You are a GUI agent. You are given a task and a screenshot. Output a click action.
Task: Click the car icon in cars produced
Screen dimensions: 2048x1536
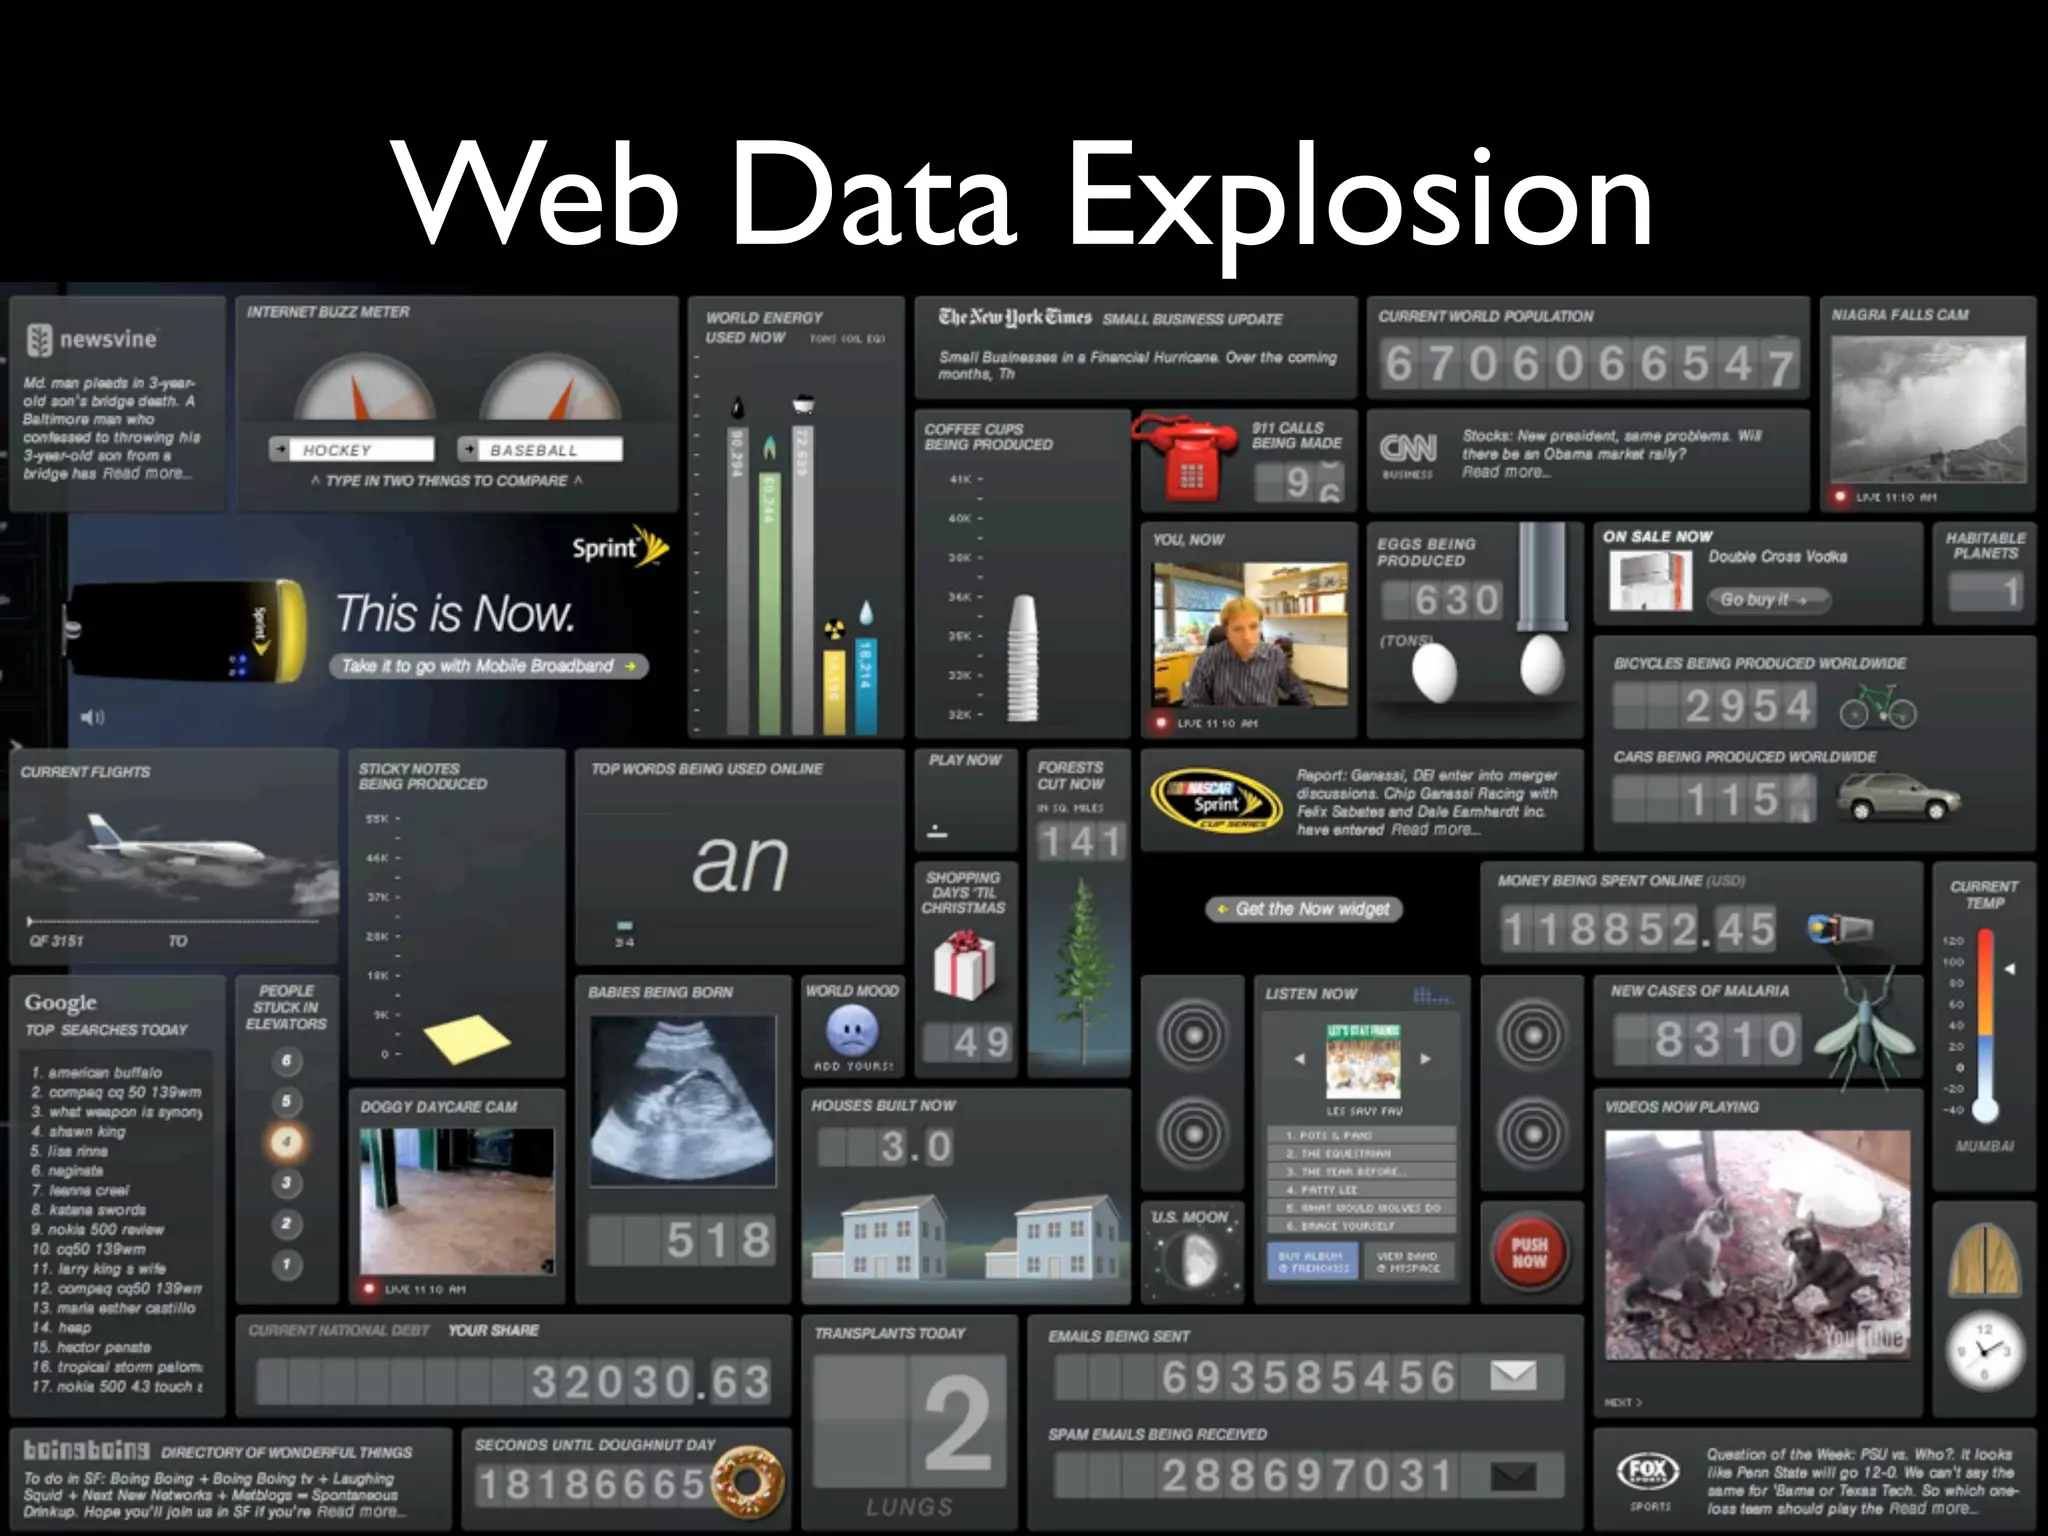pos(1898,797)
